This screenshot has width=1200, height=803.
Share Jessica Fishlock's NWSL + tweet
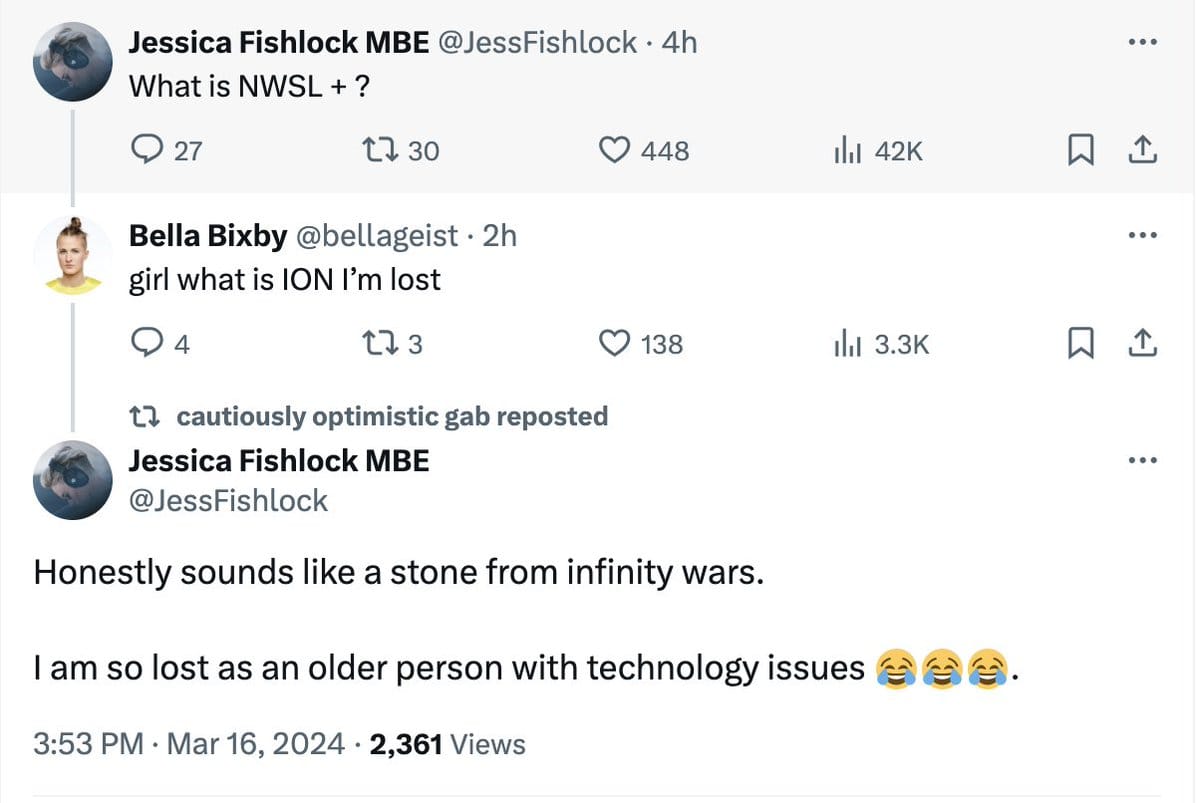click(1142, 151)
